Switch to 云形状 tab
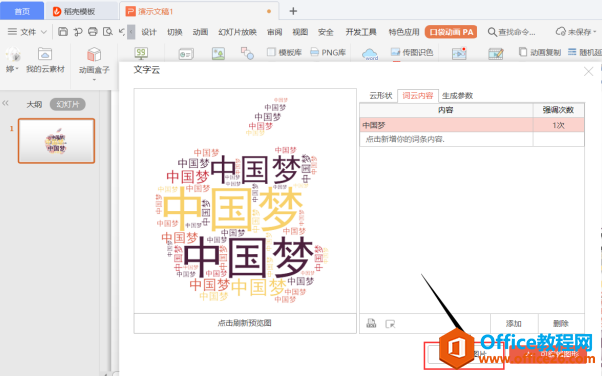Screen dimensions: 602x376 380,96
